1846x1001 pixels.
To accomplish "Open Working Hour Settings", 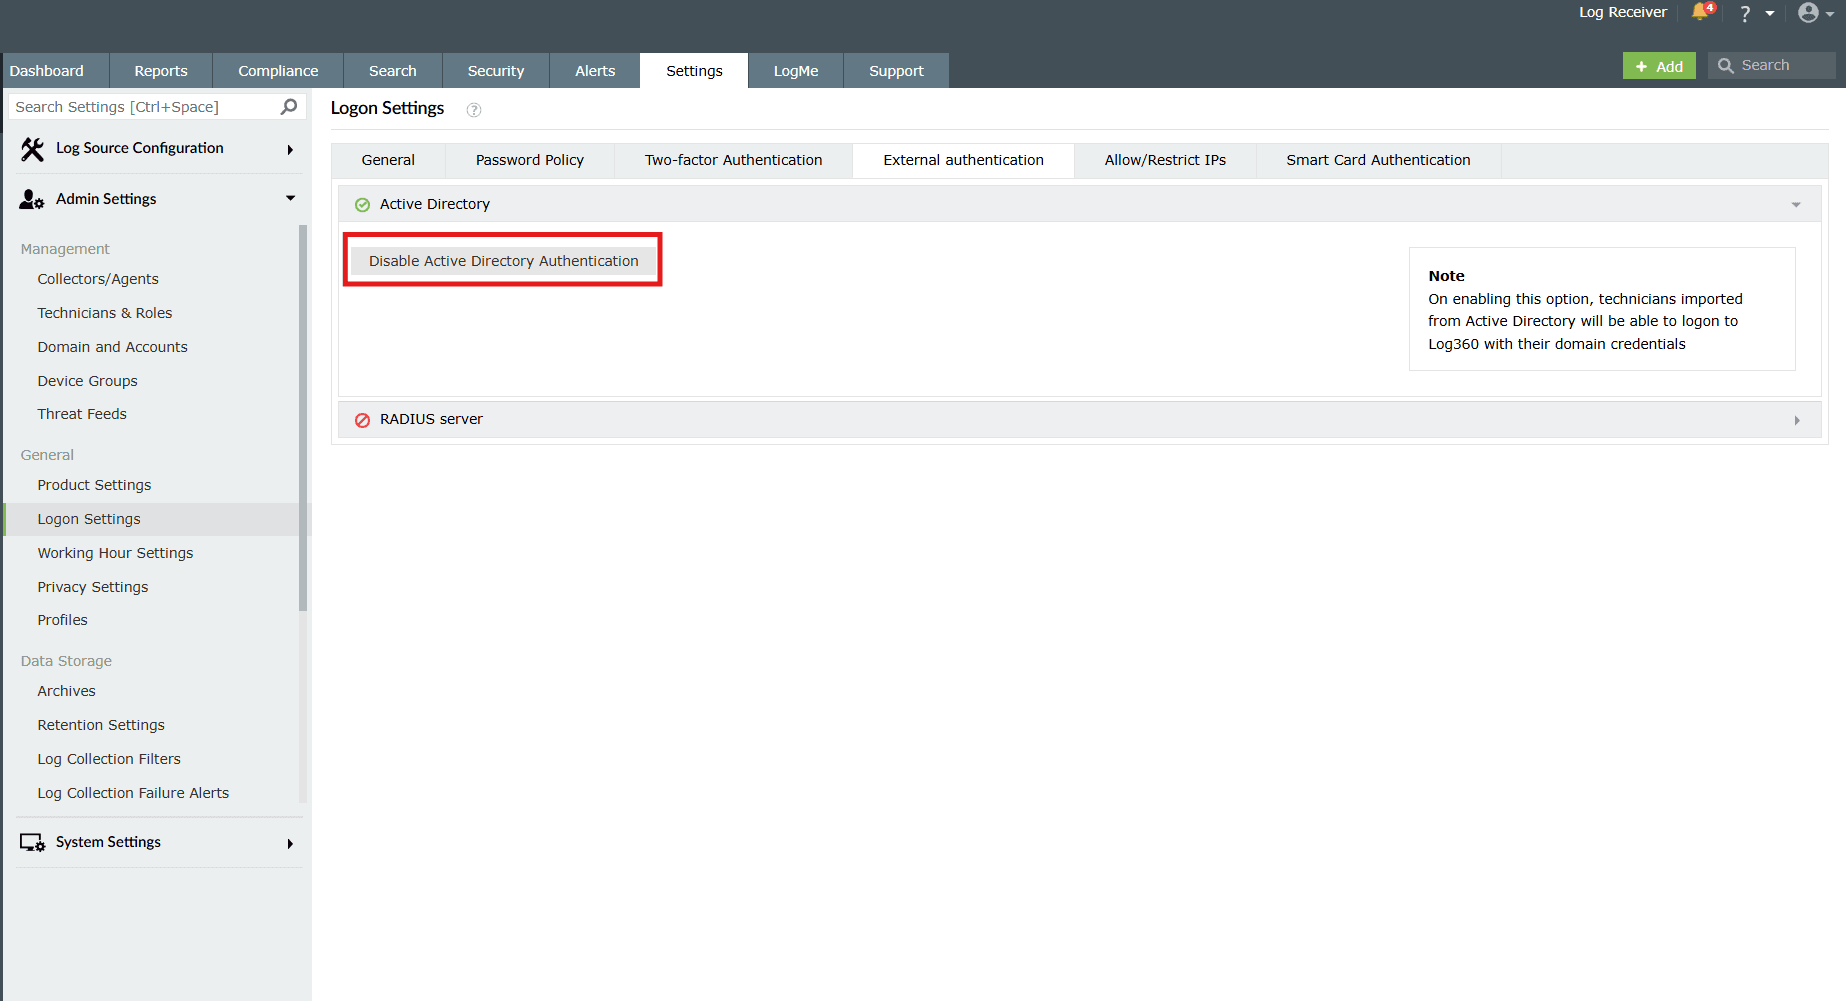I will point(116,553).
